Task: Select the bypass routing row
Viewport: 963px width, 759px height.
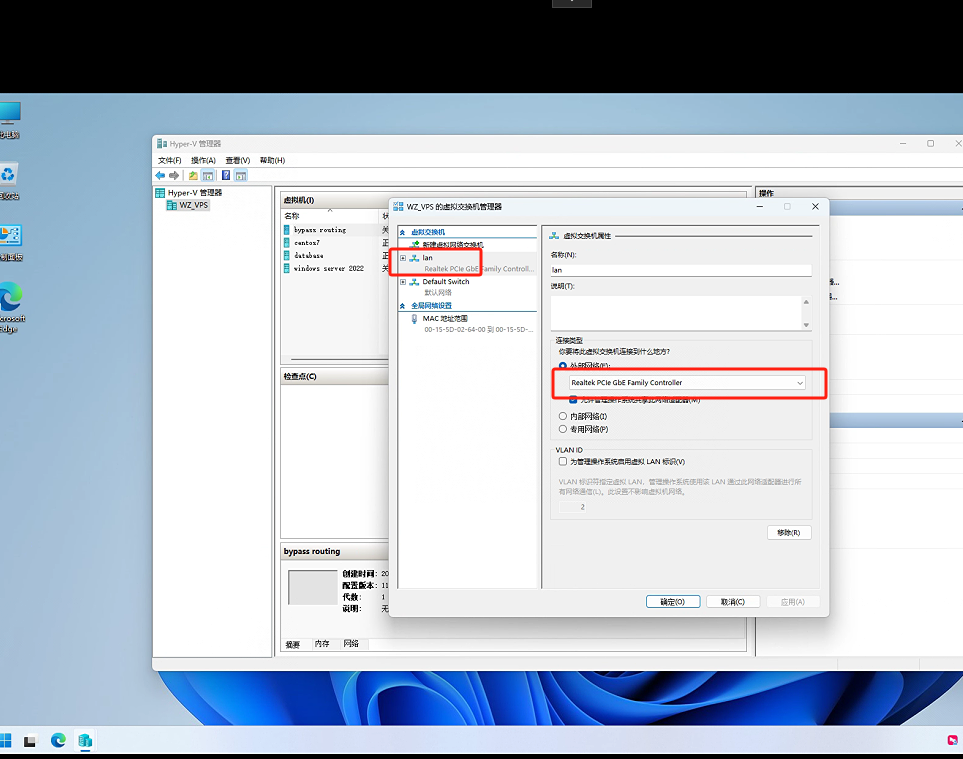Action: [x=335, y=230]
